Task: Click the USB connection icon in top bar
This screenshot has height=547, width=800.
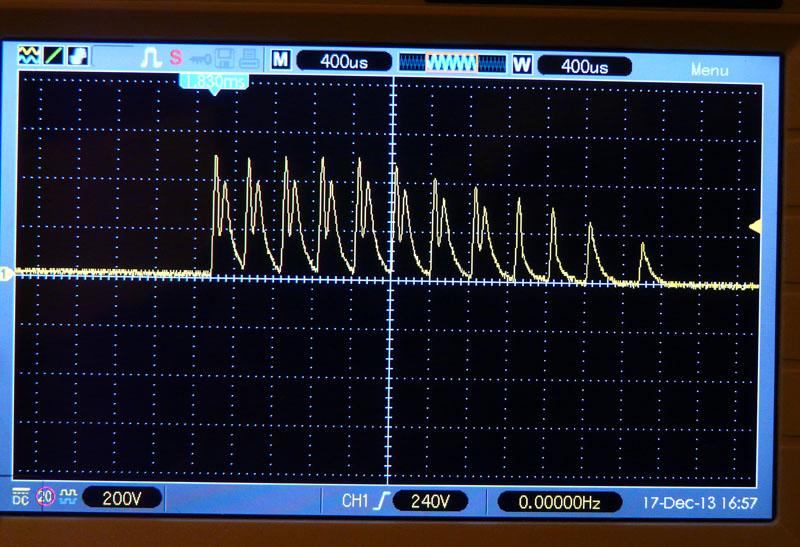Action: pos(201,60)
